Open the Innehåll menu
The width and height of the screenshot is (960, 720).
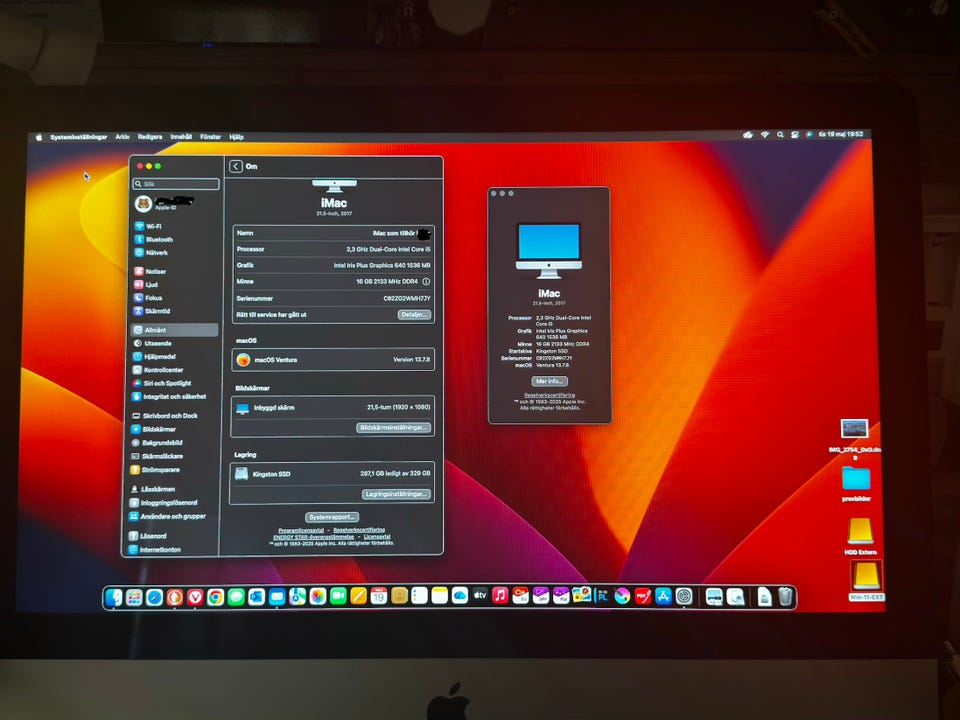point(181,137)
